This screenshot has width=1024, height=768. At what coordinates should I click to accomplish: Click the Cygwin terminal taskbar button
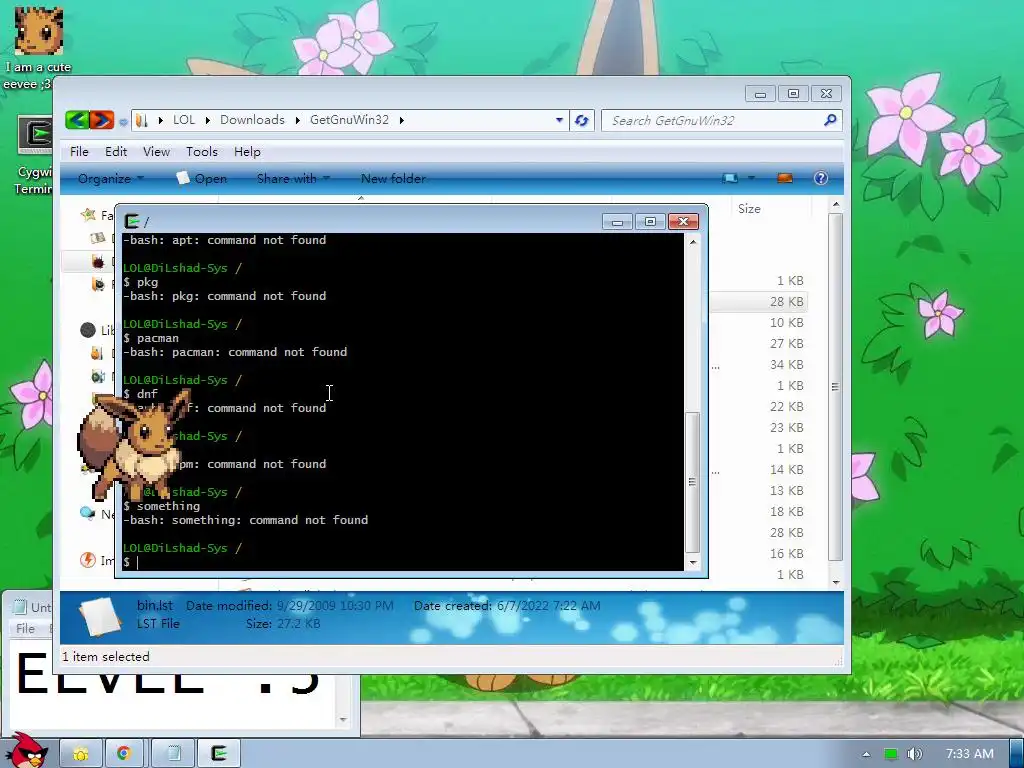219,754
